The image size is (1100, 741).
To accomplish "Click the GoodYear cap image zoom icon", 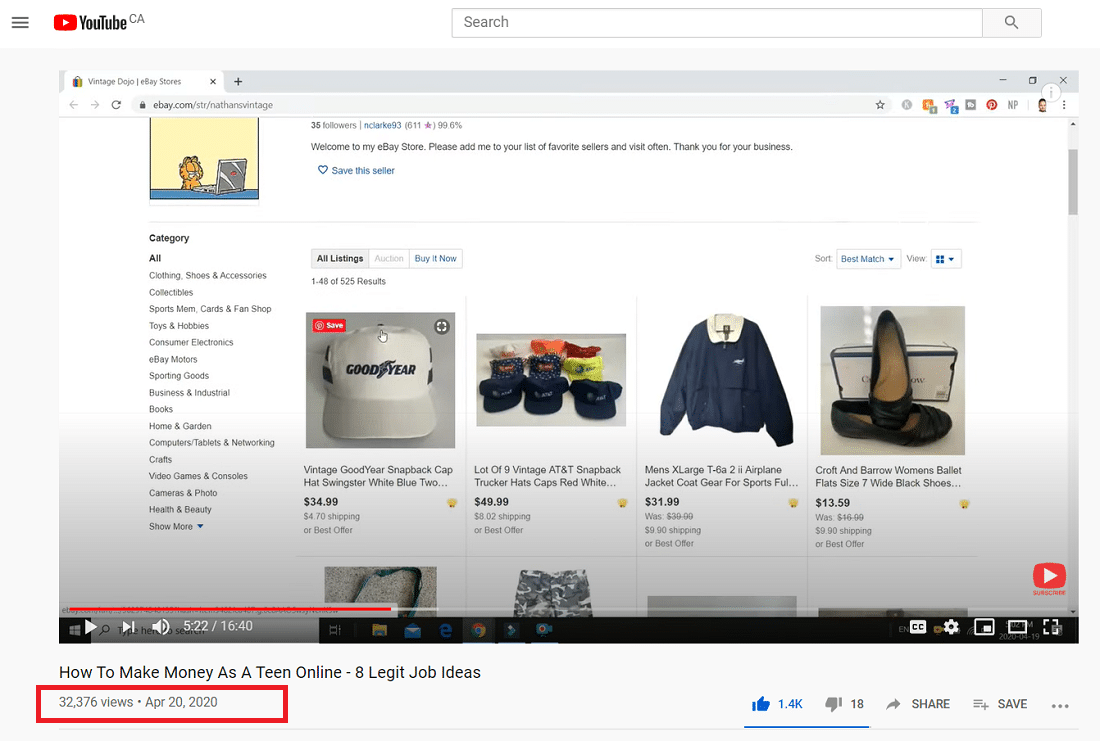I will pyautogui.click(x=441, y=326).
